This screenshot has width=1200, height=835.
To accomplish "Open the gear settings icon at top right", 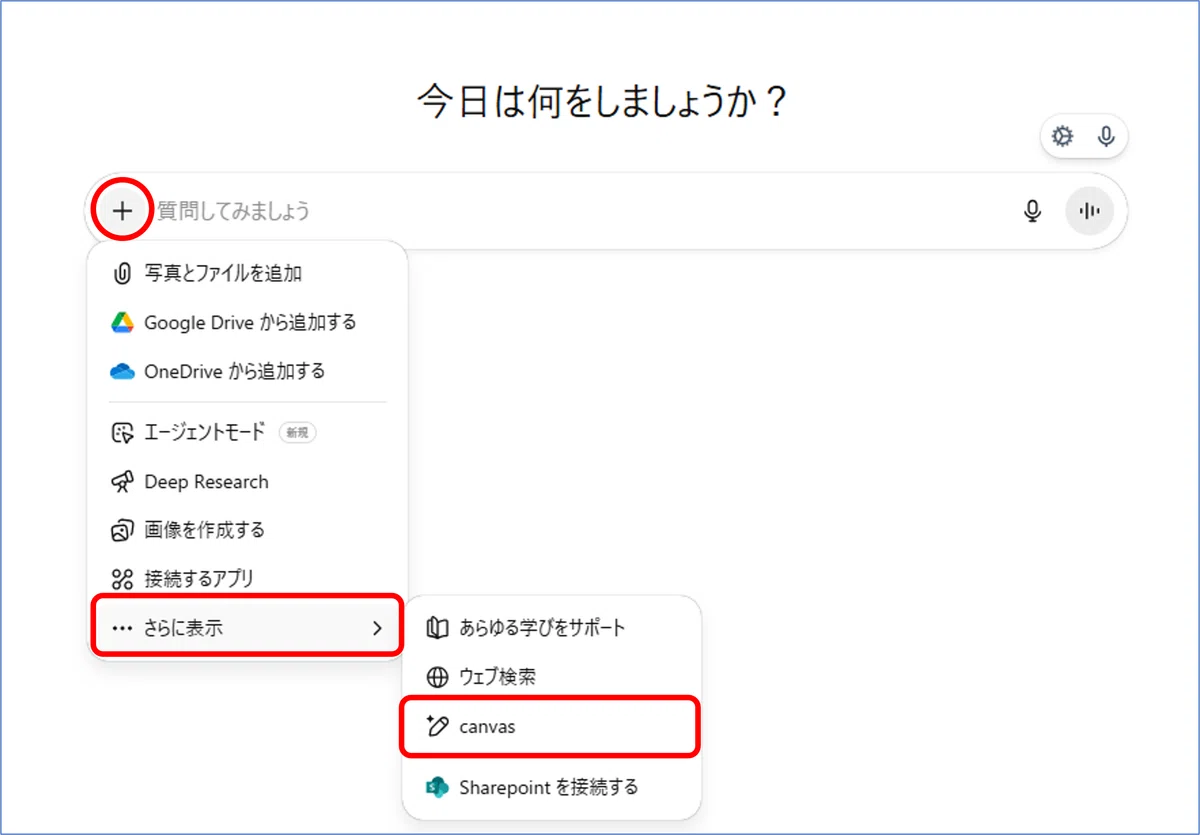I will point(1063,137).
